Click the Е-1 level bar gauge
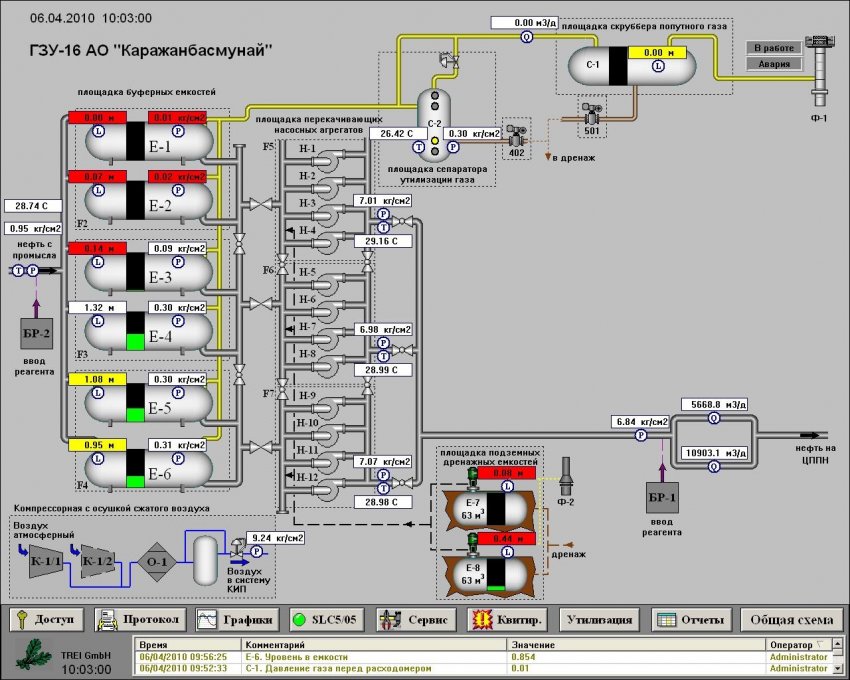 point(136,141)
